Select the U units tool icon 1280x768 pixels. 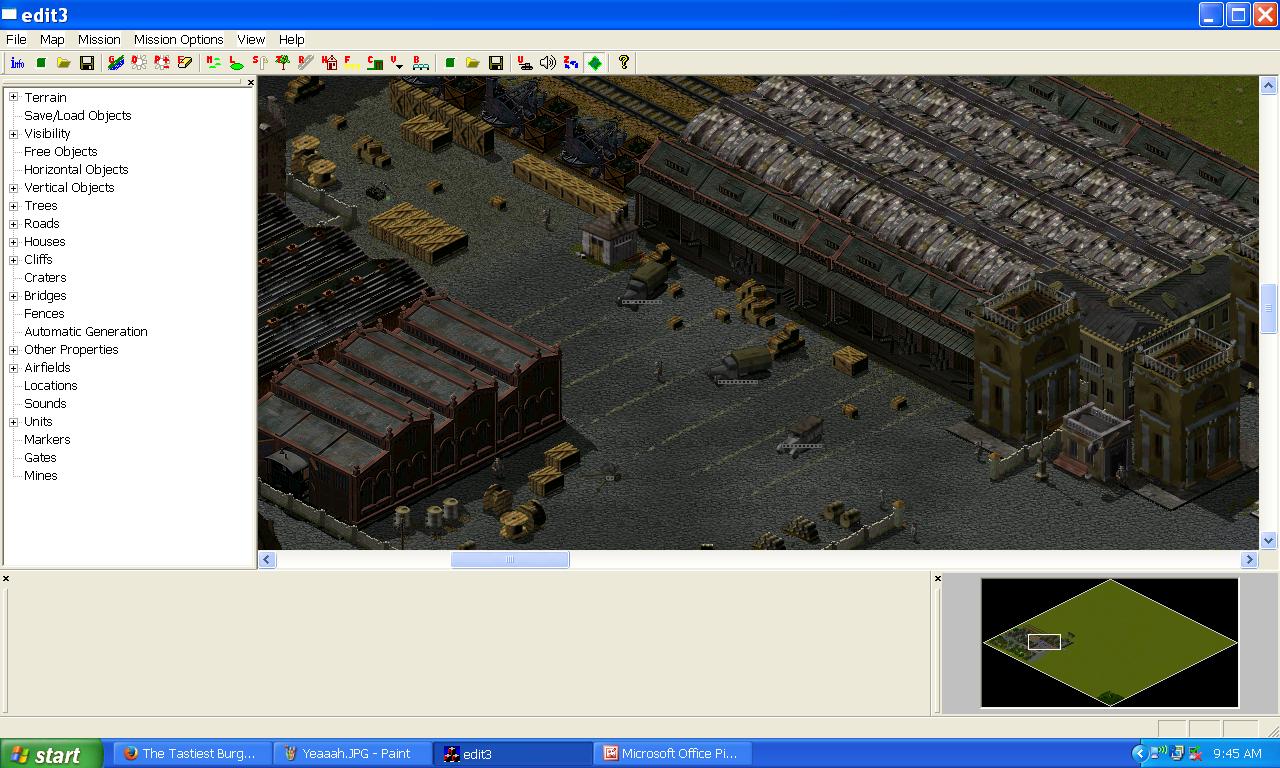[x=525, y=63]
